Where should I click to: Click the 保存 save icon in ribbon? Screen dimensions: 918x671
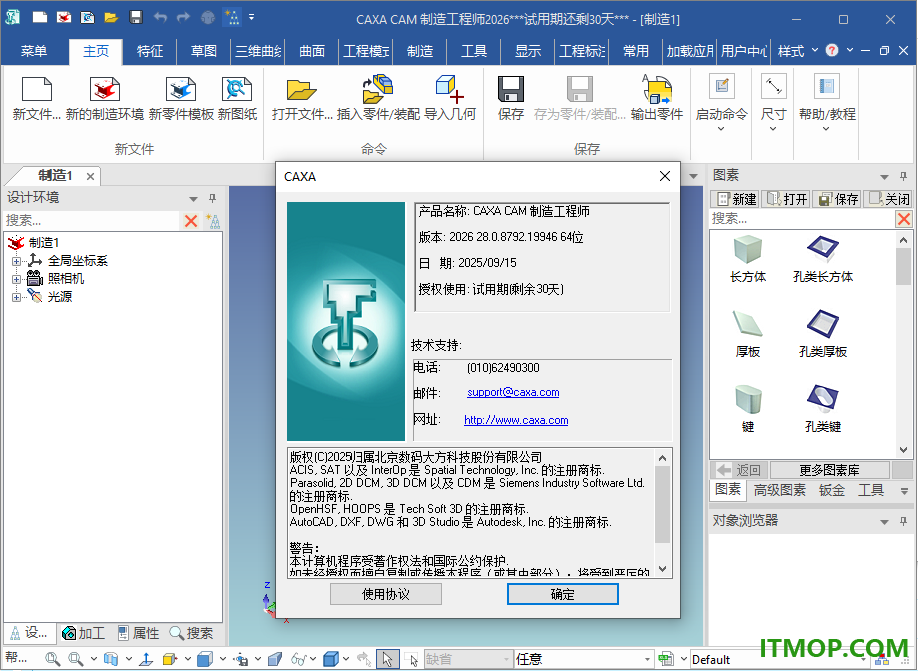pyautogui.click(x=511, y=89)
